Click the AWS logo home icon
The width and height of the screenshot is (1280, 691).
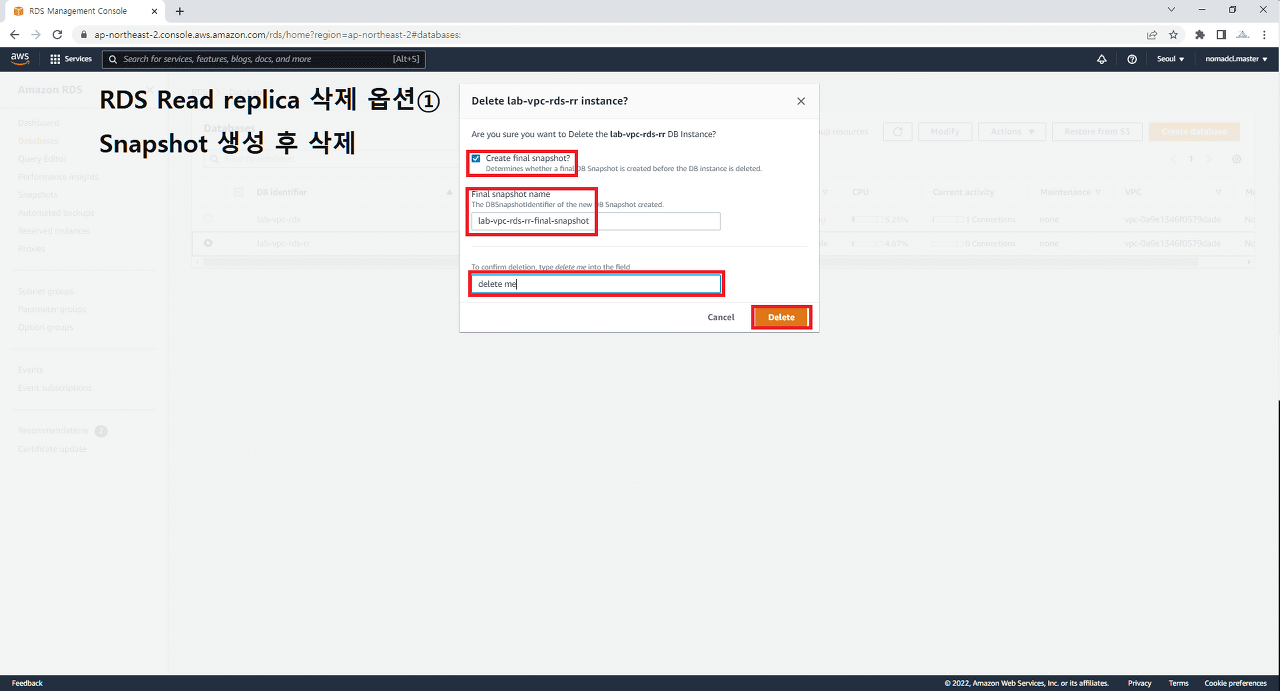tap(20, 59)
